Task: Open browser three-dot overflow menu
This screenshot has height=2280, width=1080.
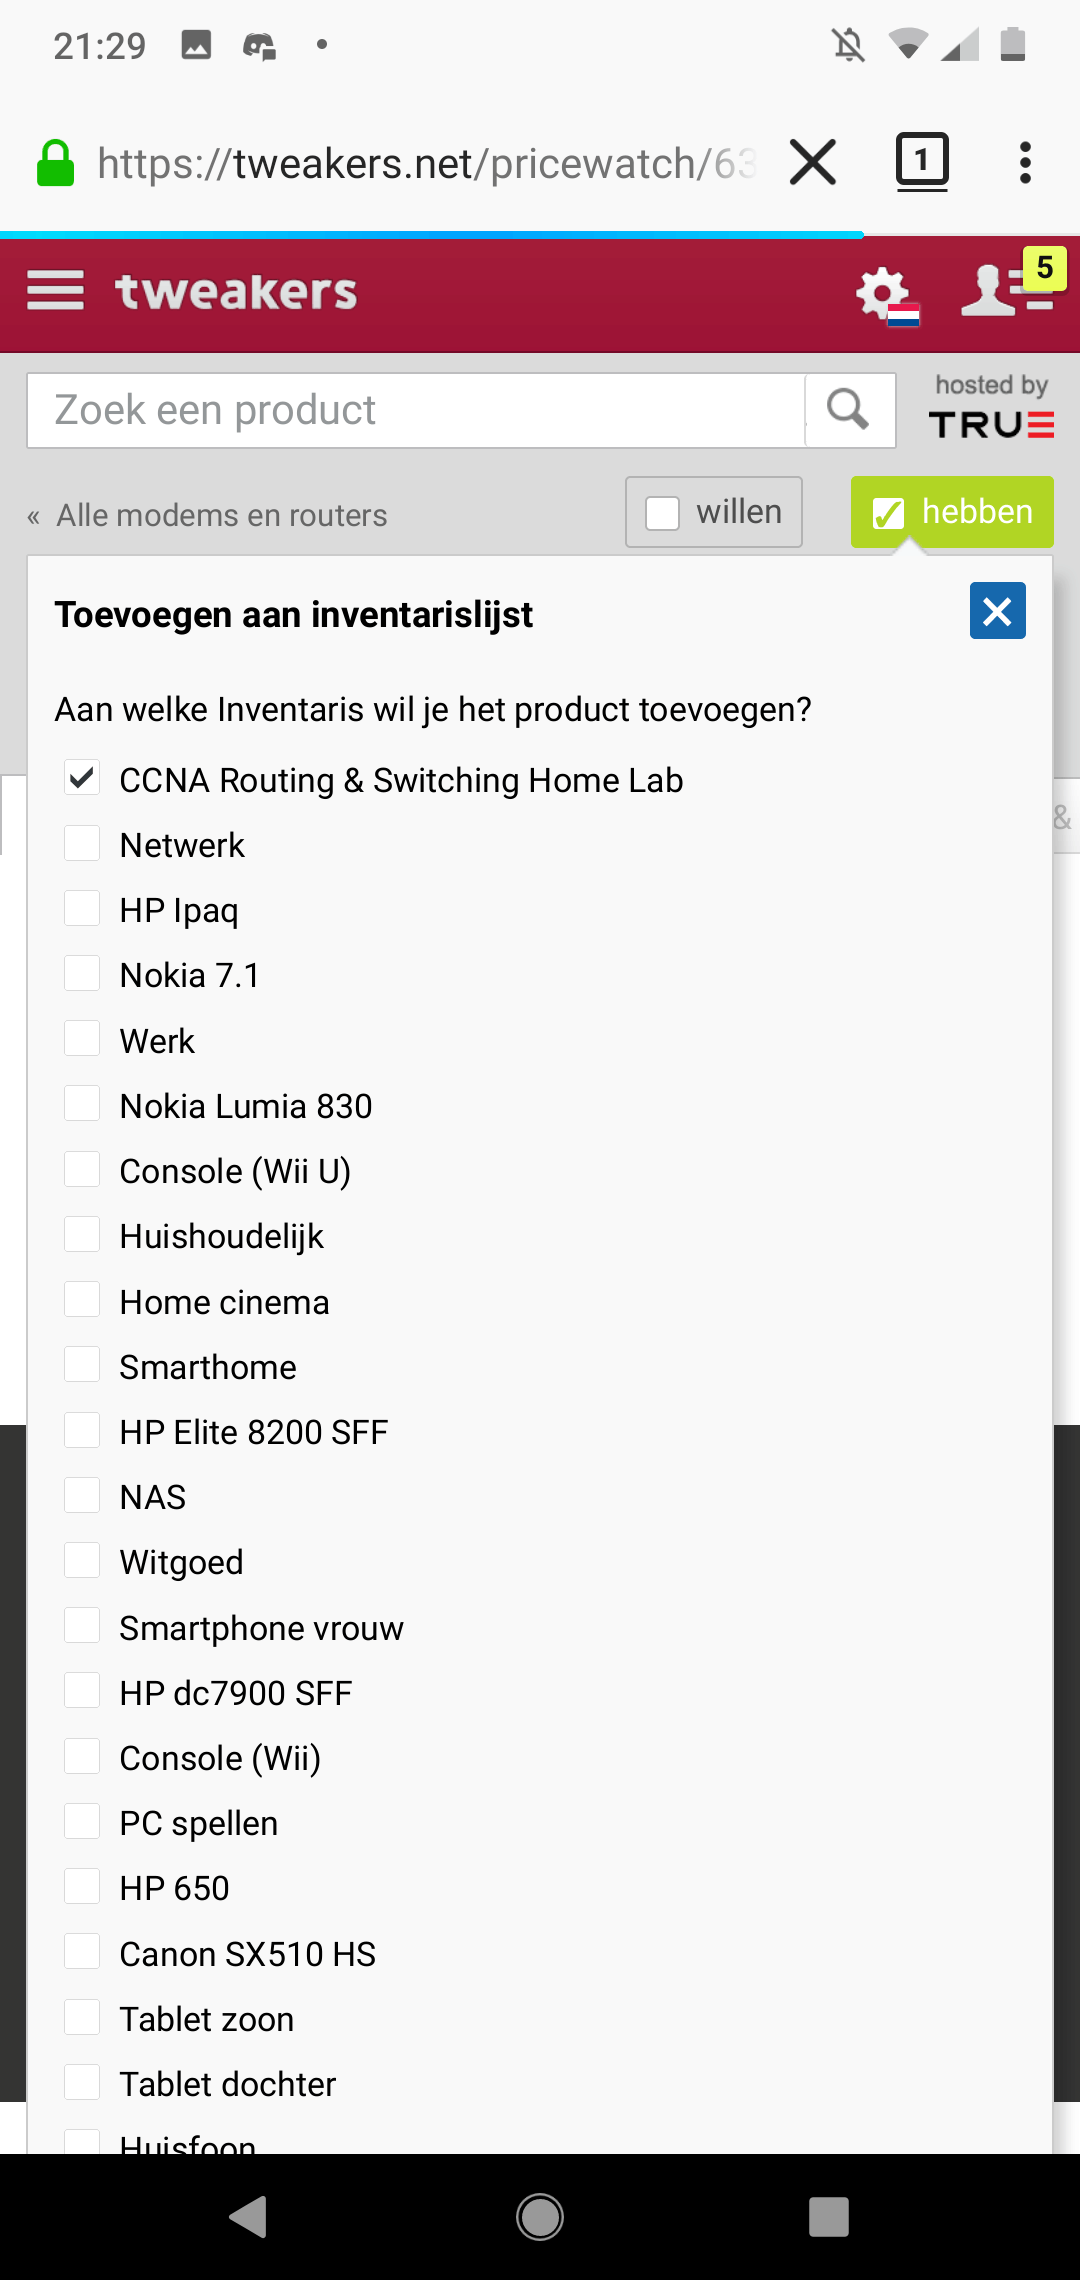Action: click(x=1025, y=162)
